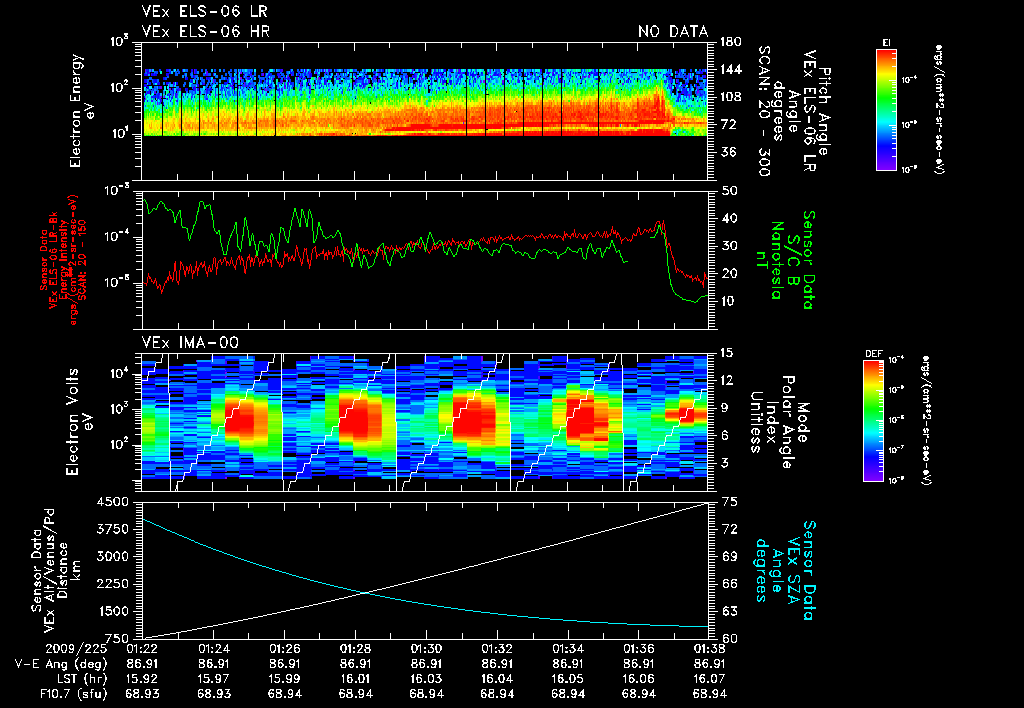Click the LST value 15.97
The image size is (1024, 708).
coord(213,679)
